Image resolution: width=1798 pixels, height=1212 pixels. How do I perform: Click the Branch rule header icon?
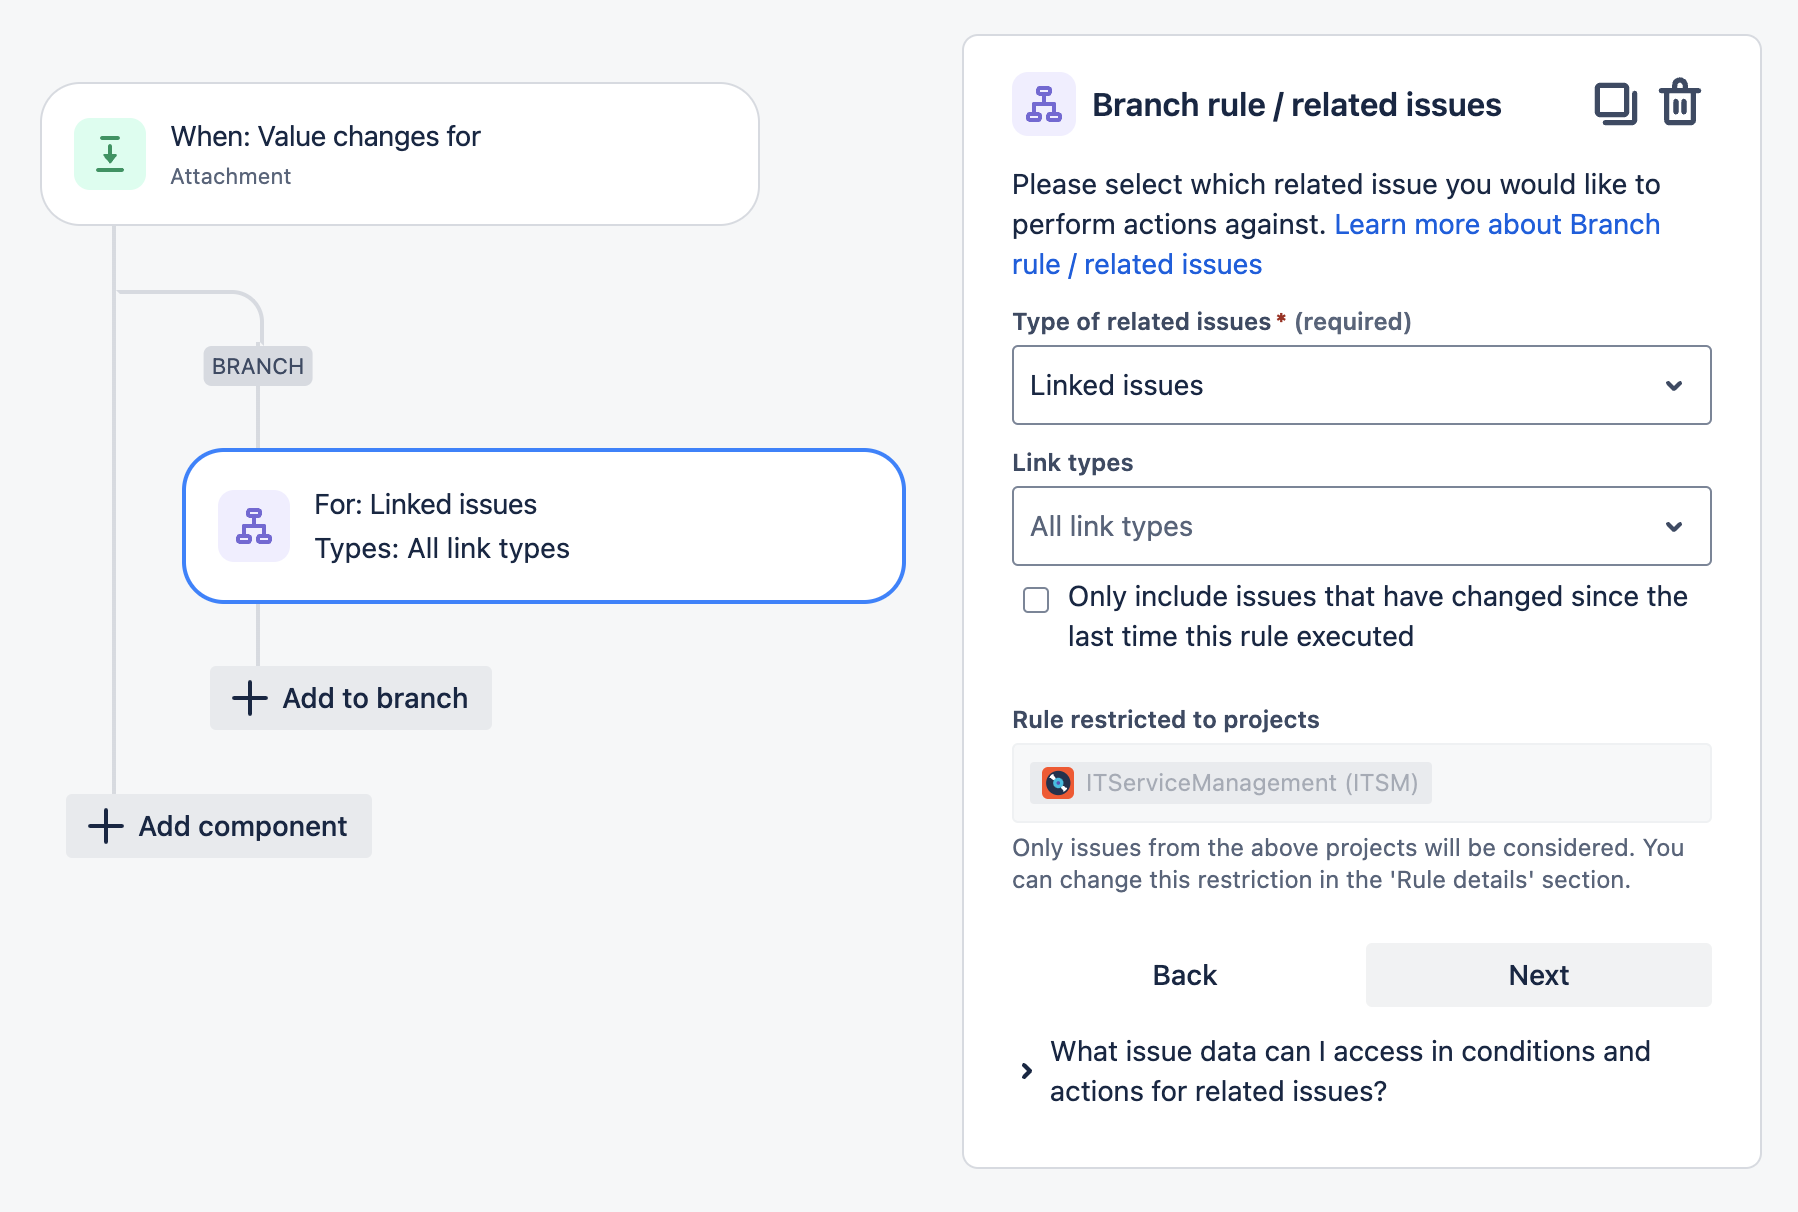coord(1044,104)
